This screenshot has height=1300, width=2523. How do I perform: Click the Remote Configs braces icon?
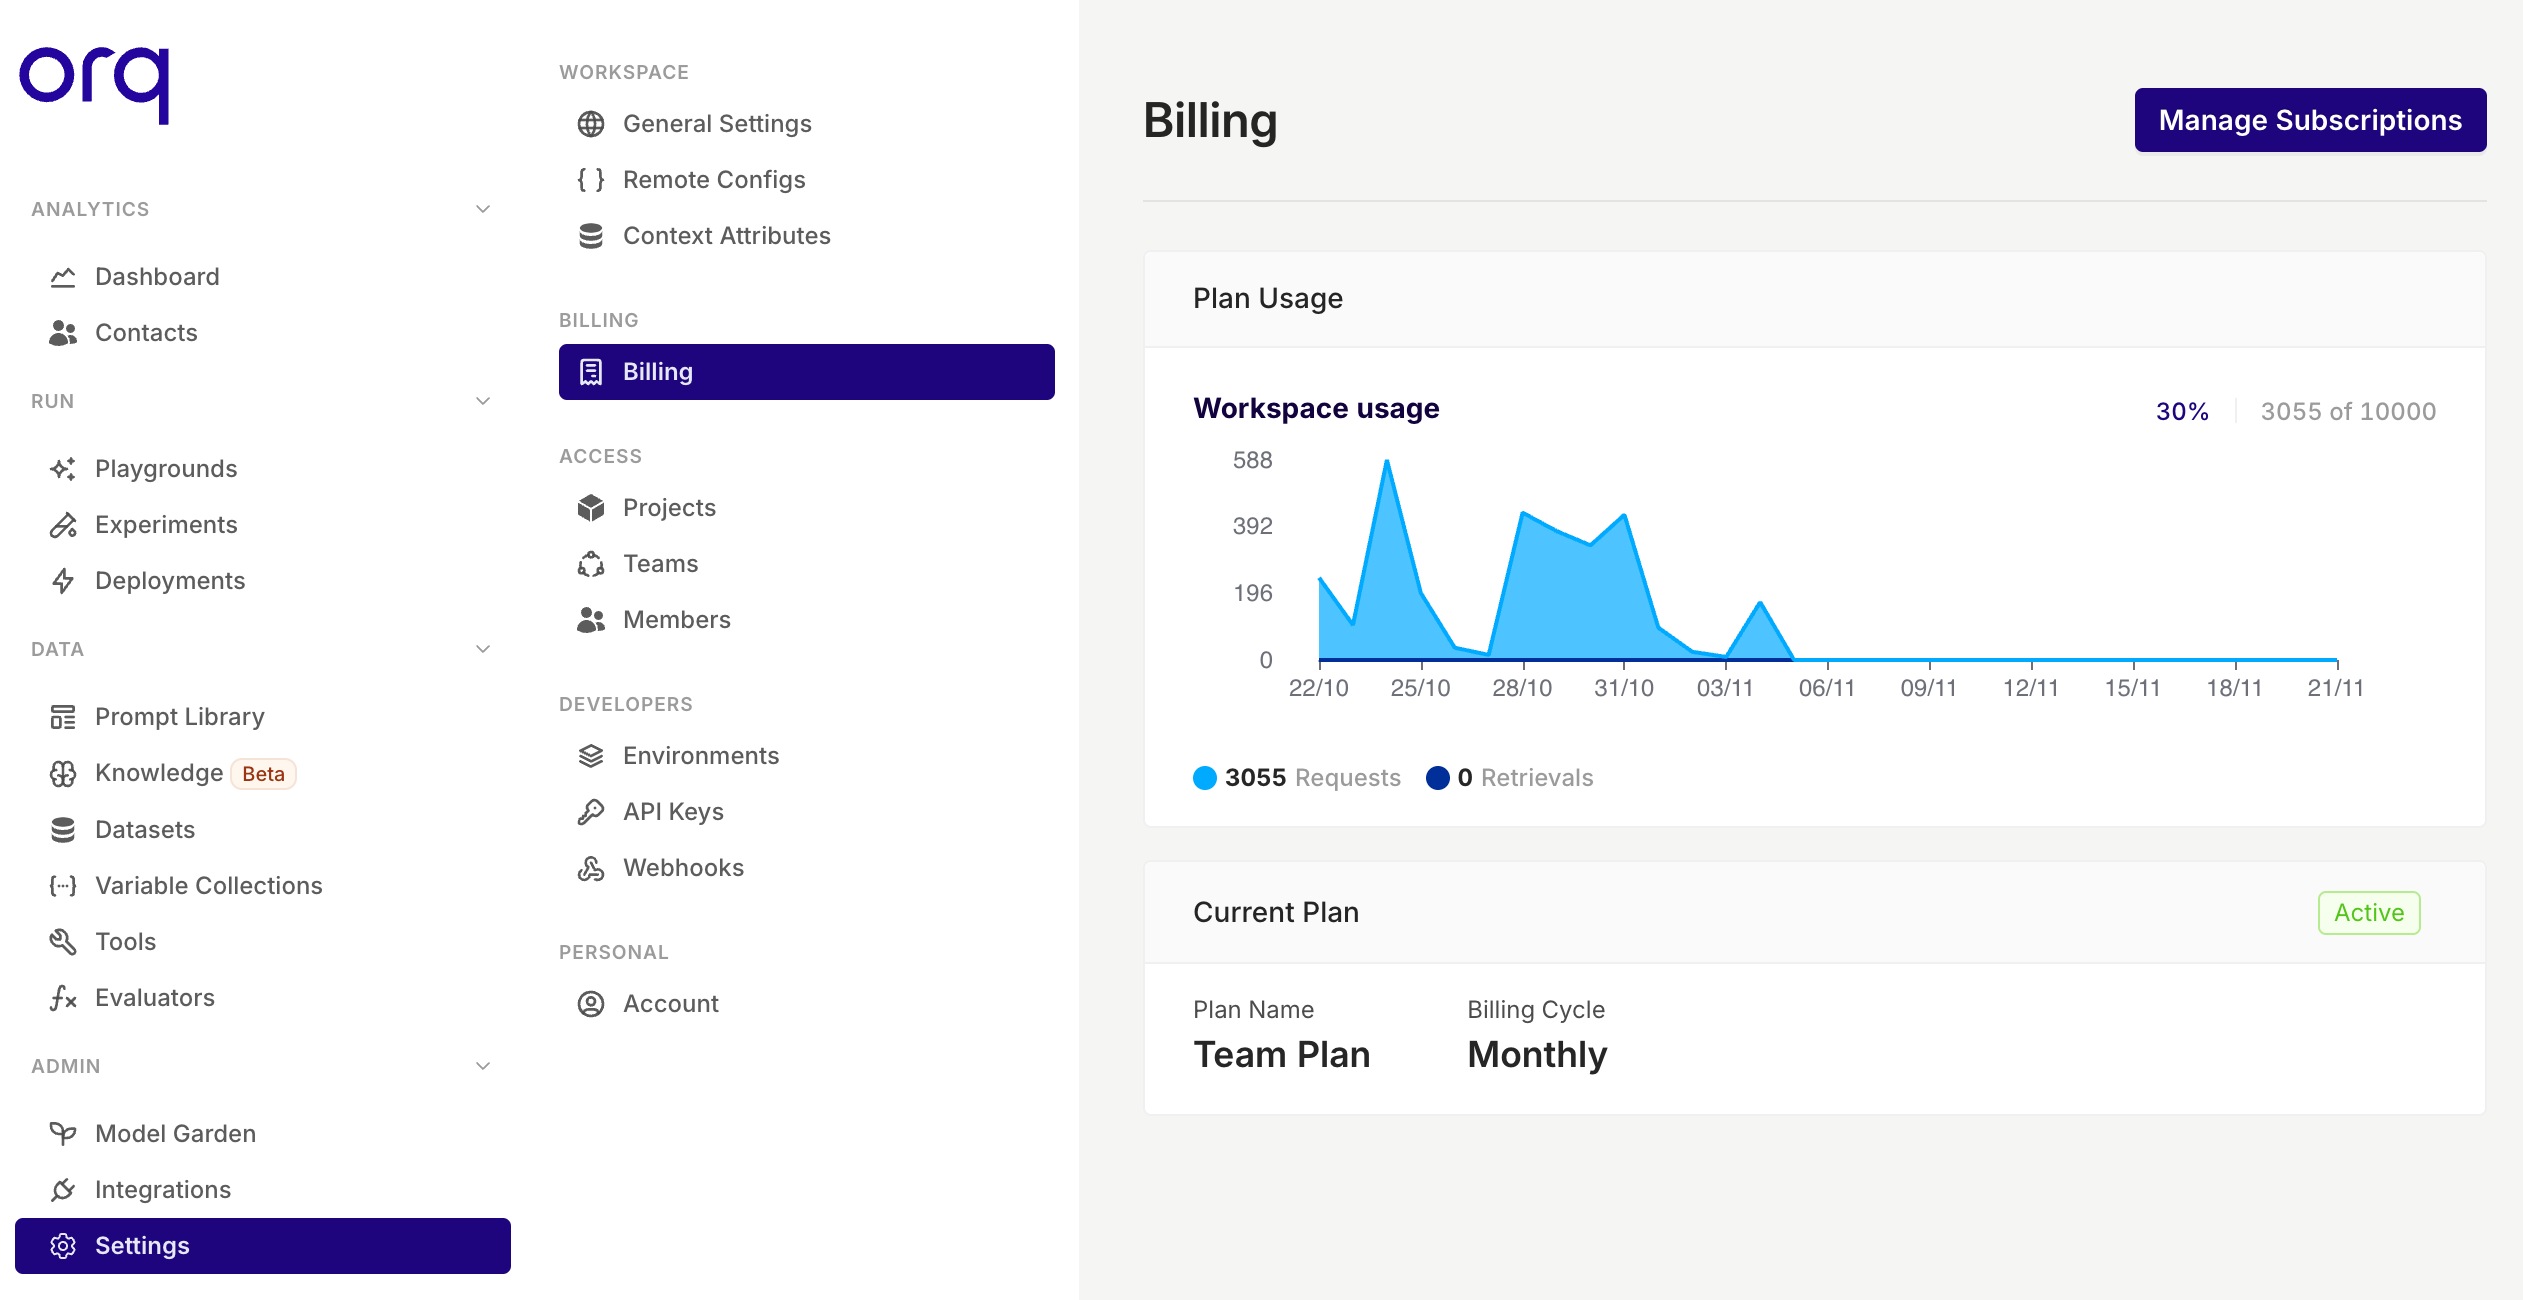(591, 180)
